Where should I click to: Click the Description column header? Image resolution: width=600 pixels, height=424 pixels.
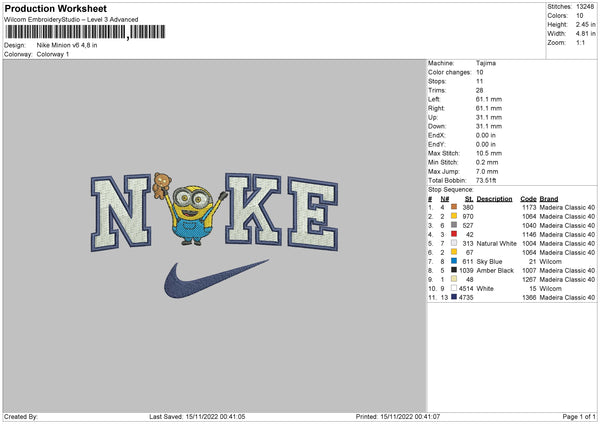pyautogui.click(x=494, y=199)
